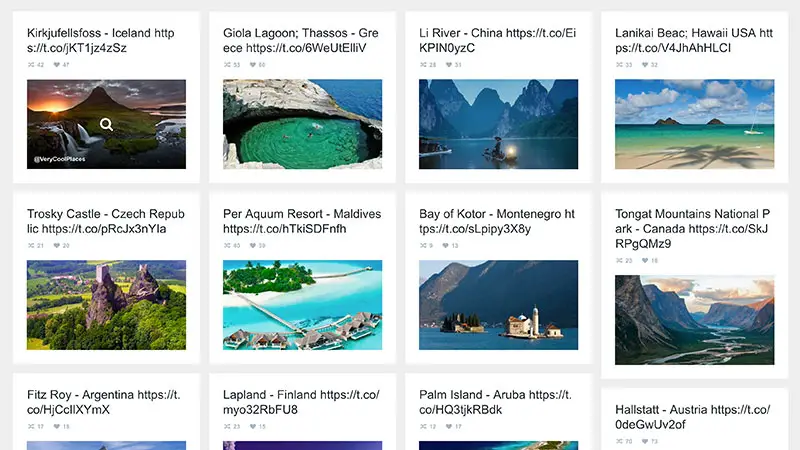This screenshot has height=450, width=800.
Task: Open the Maldives resort overwater bungalows photo
Action: click(302, 305)
